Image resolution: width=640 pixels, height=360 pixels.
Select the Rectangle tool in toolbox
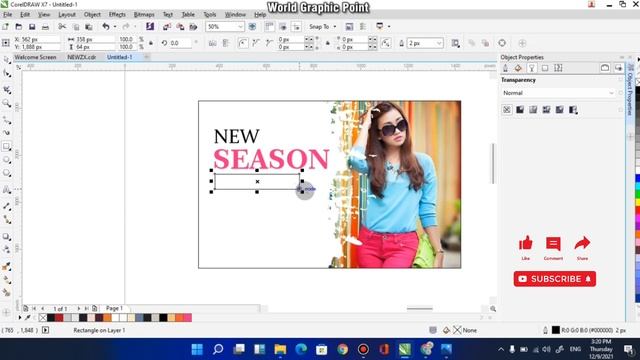[7, 147]
